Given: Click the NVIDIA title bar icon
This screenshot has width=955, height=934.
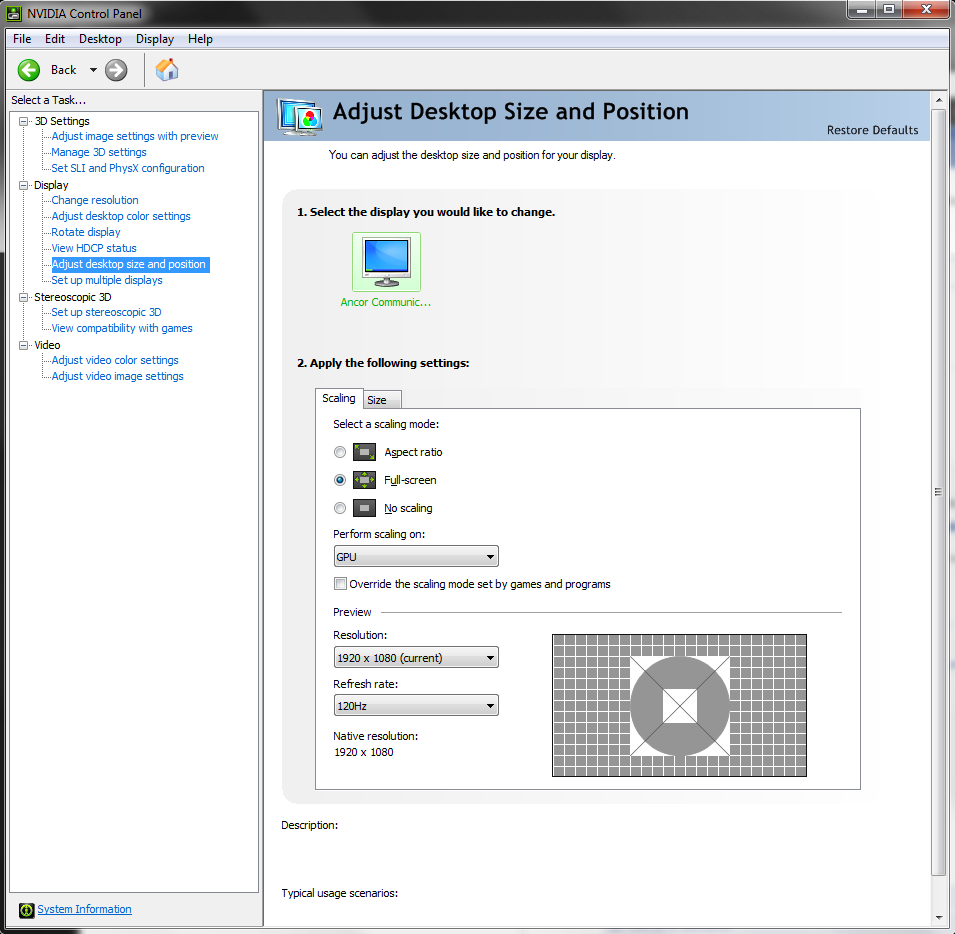Looking at the screenshot, I should point(13,13).
